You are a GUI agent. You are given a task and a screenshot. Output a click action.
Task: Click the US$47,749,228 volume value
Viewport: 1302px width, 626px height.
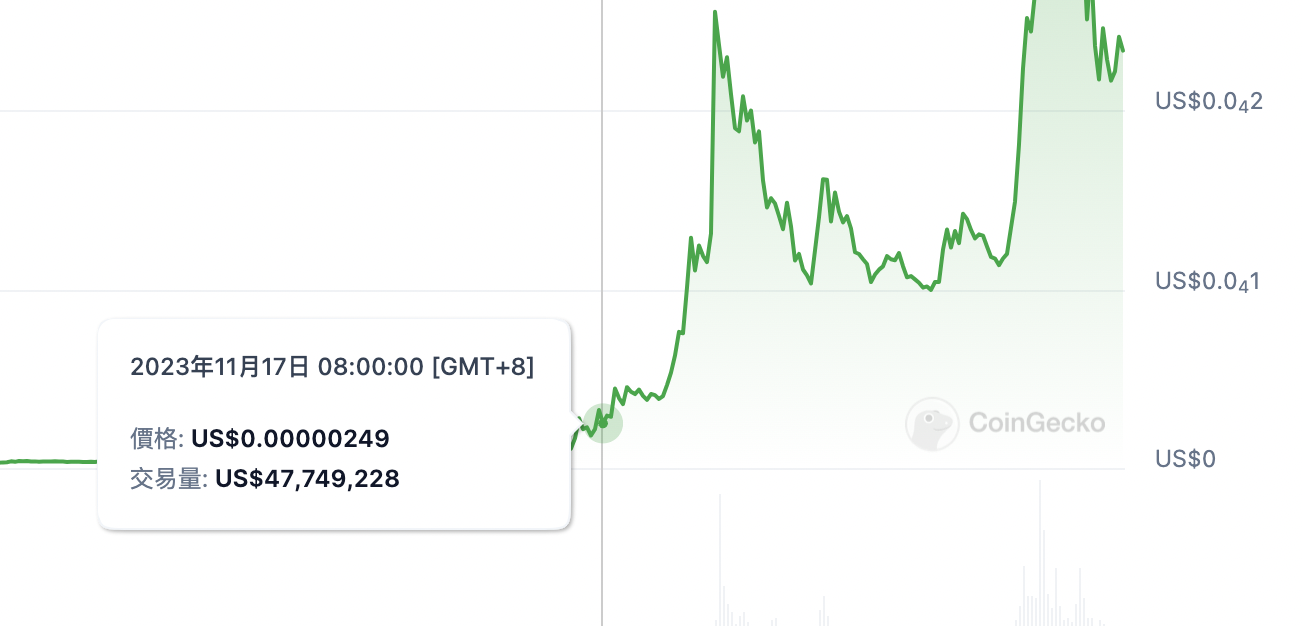coord(307,479)
